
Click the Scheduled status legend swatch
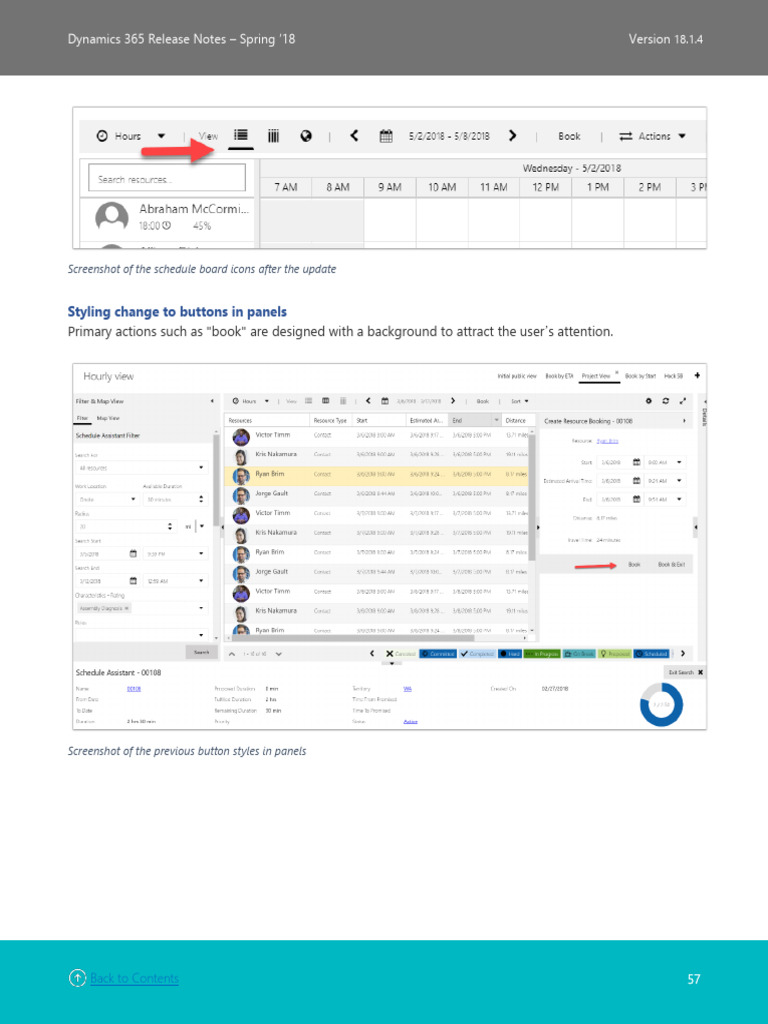652,654
